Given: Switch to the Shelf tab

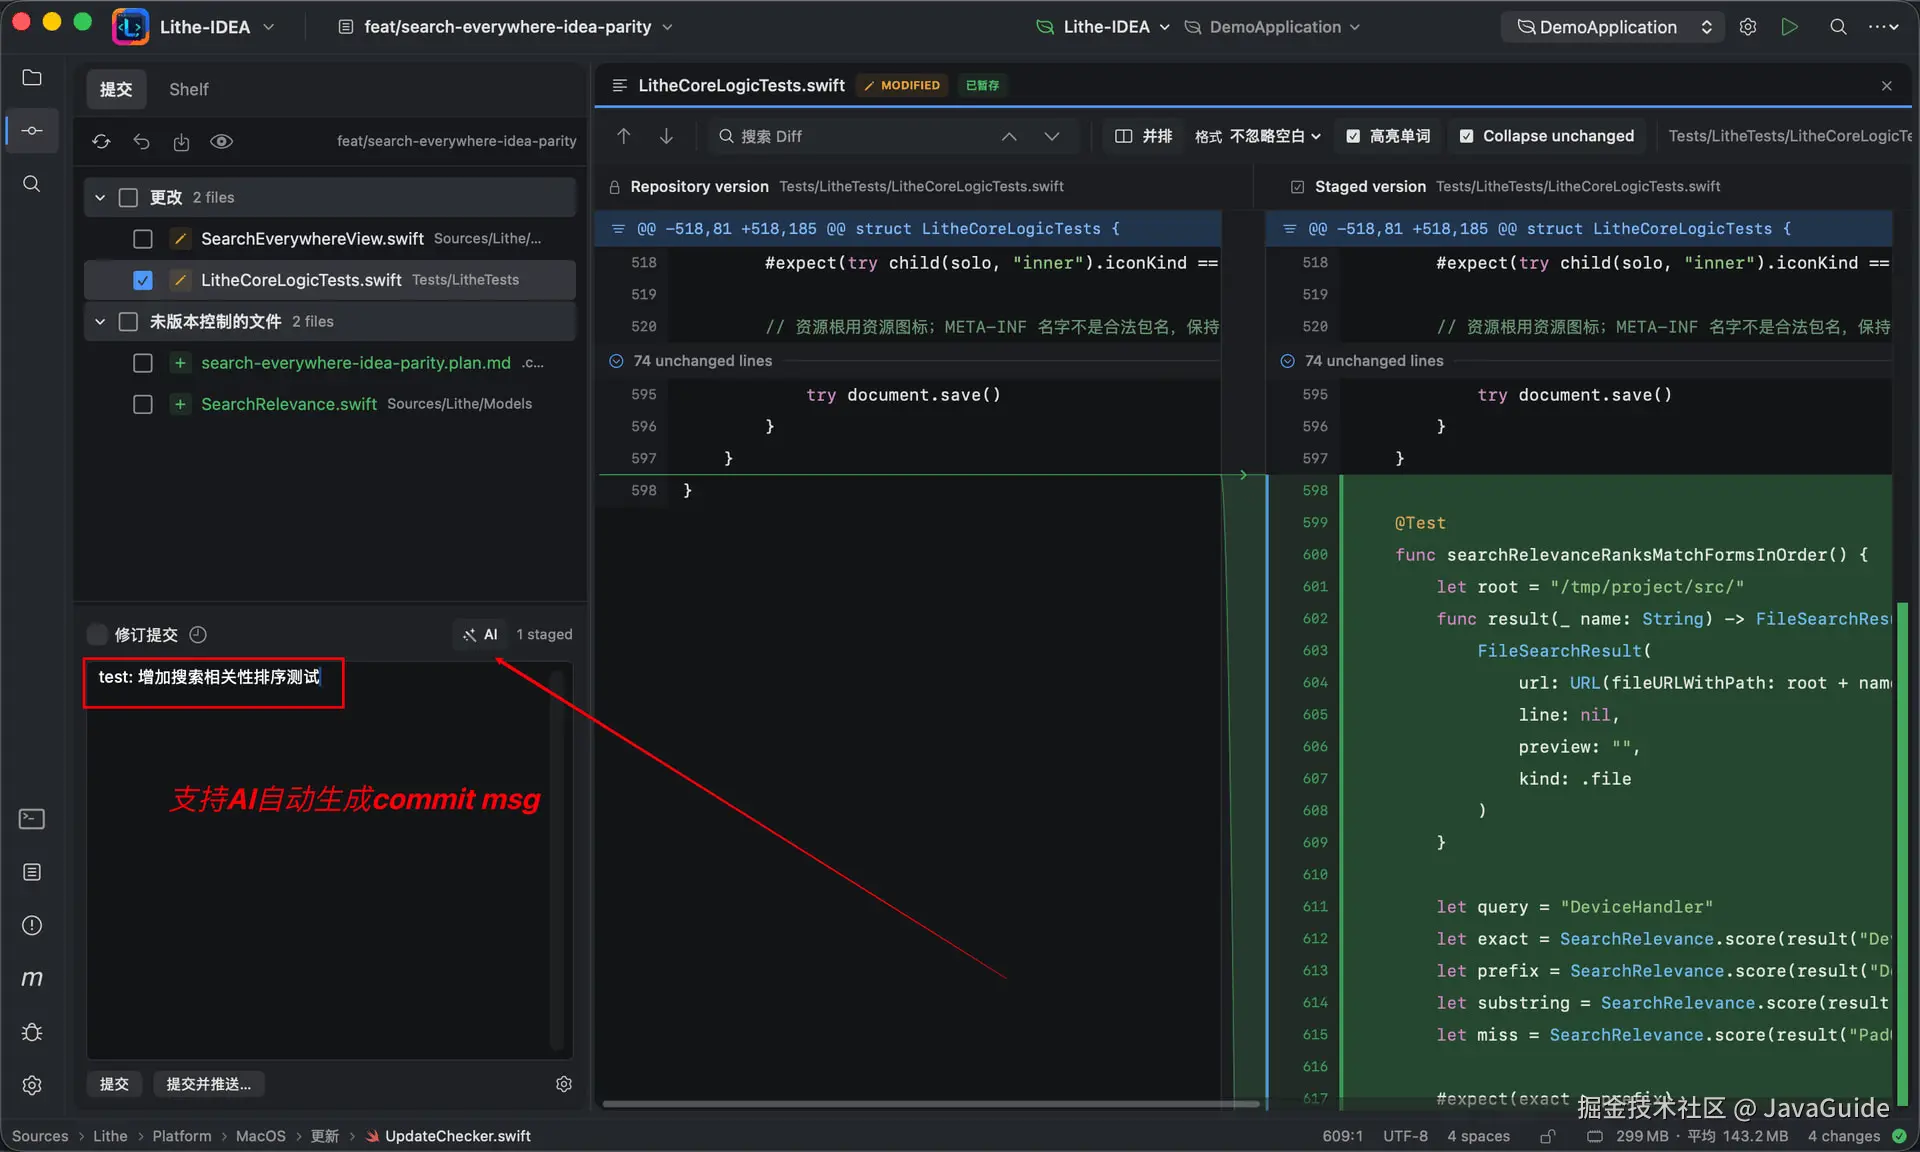Looking at the screenshot, I should (188, 89).
